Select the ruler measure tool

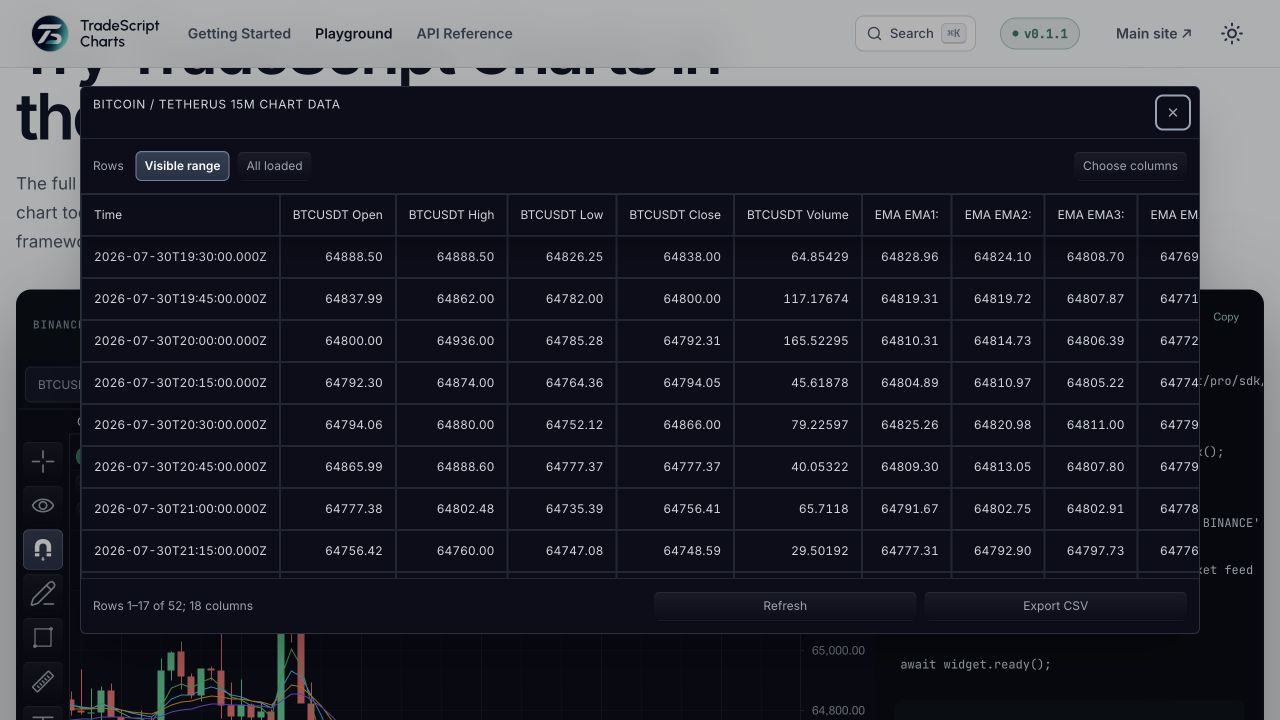pos(43,681)
